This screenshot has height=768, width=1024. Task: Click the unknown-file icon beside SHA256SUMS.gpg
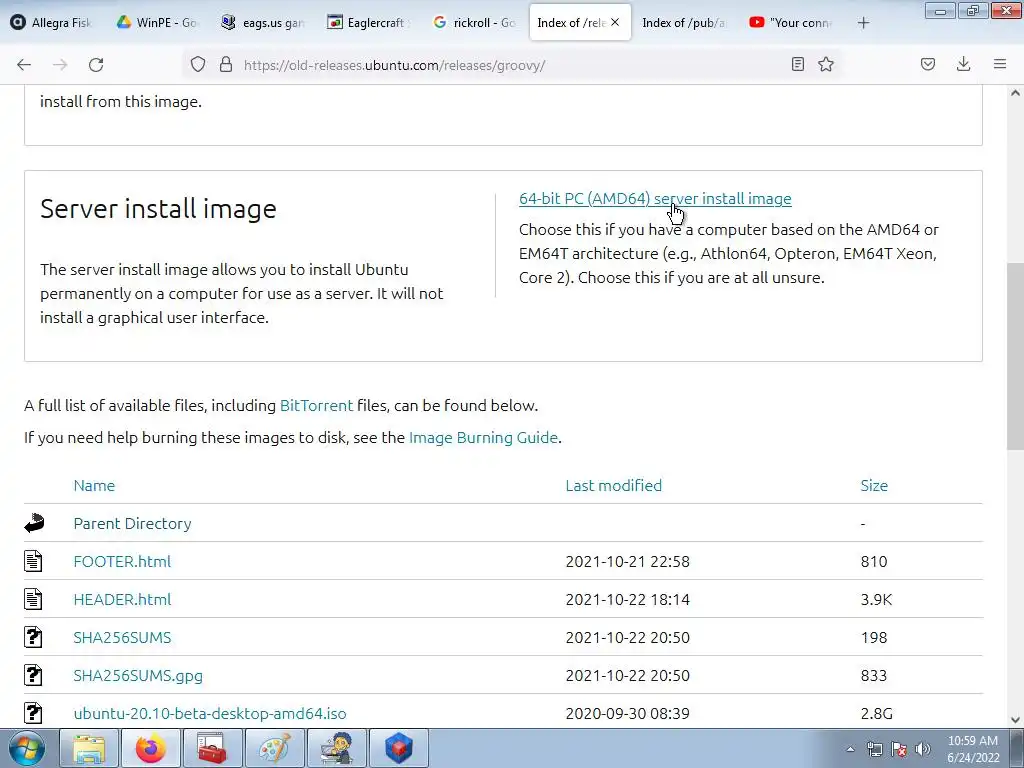tap(33, 675)
